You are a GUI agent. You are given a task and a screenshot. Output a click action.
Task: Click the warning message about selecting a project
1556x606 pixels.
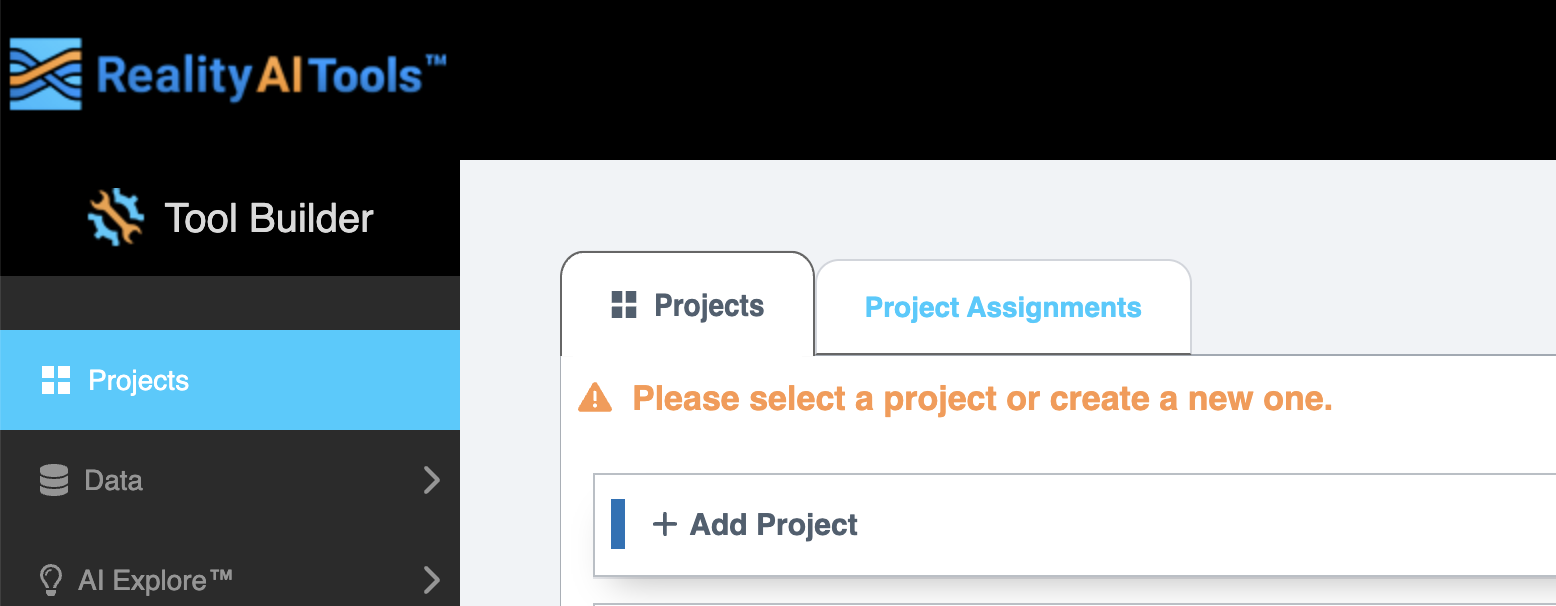(x=982, y=397)
